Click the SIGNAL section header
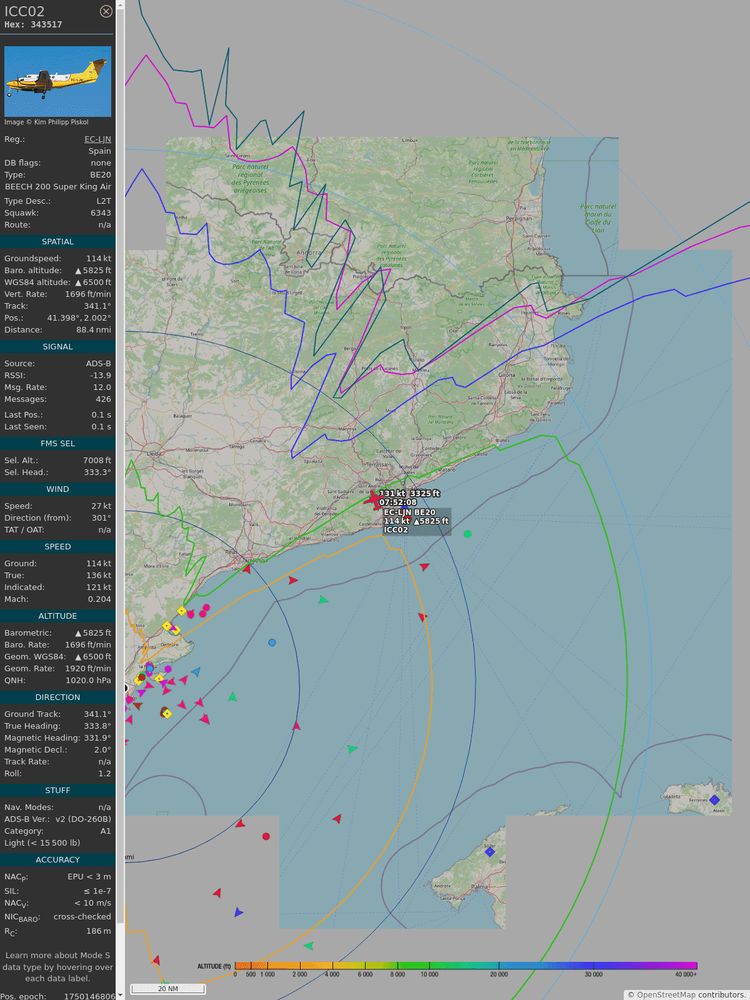This screenshot has height=1000, width=750. 57,346
